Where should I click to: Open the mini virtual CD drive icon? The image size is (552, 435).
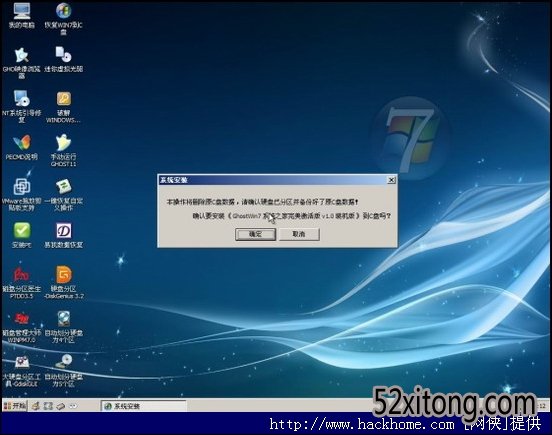pos(63,59)
